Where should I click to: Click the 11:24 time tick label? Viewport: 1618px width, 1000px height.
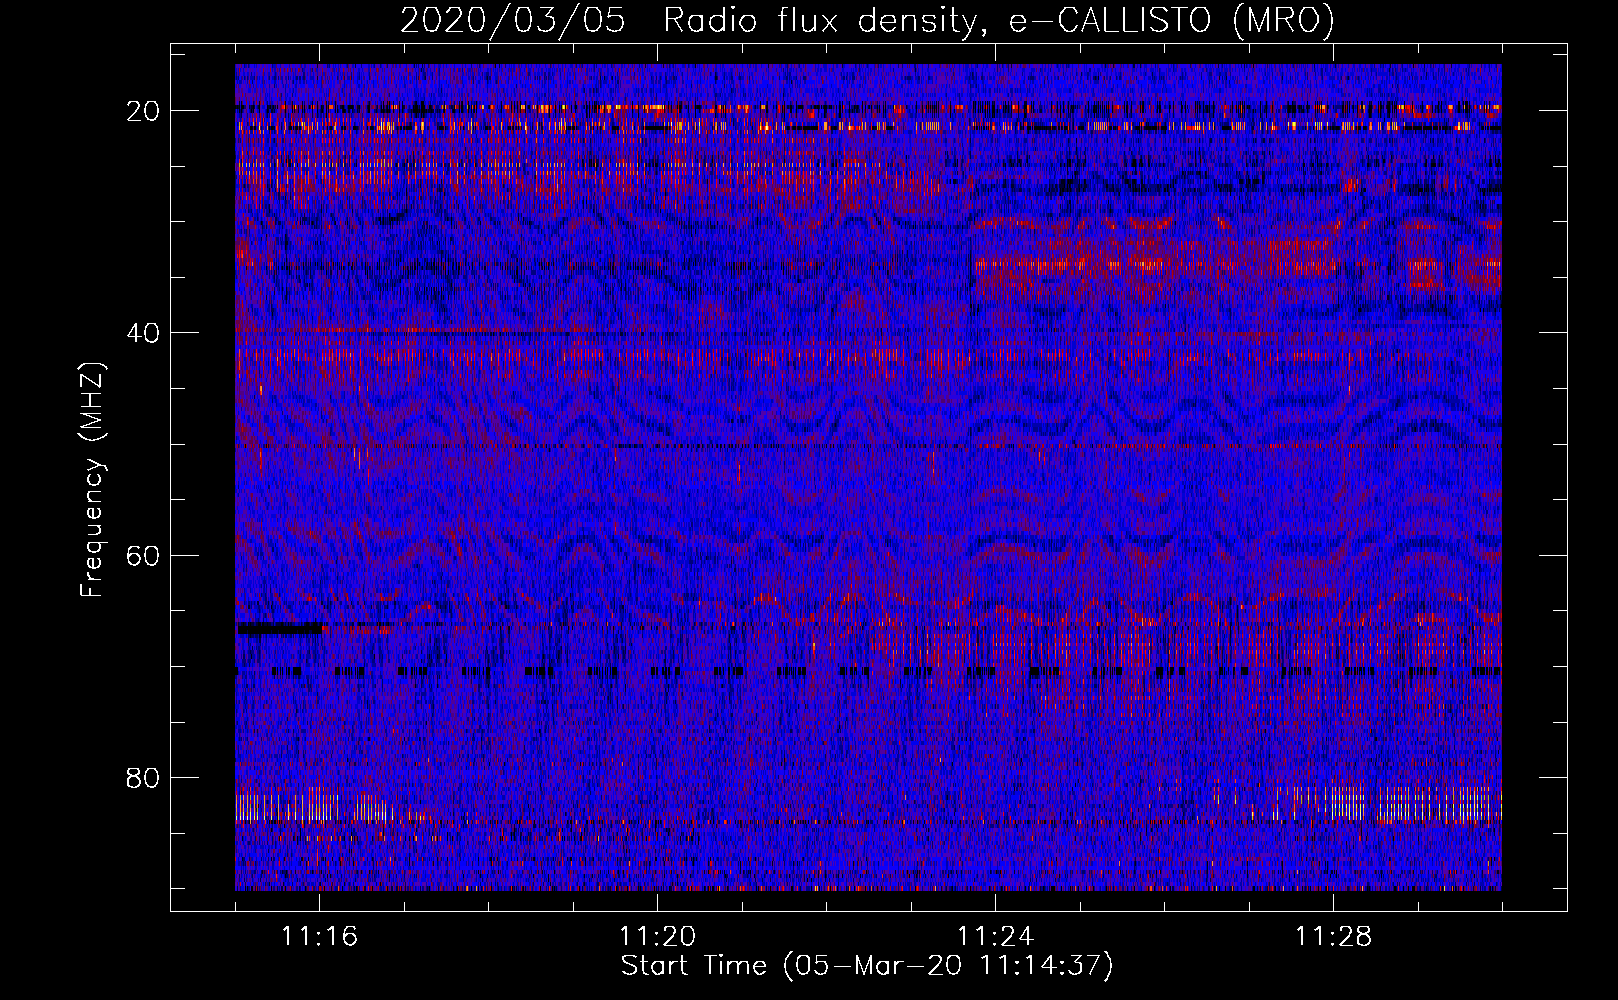[996, 937]
